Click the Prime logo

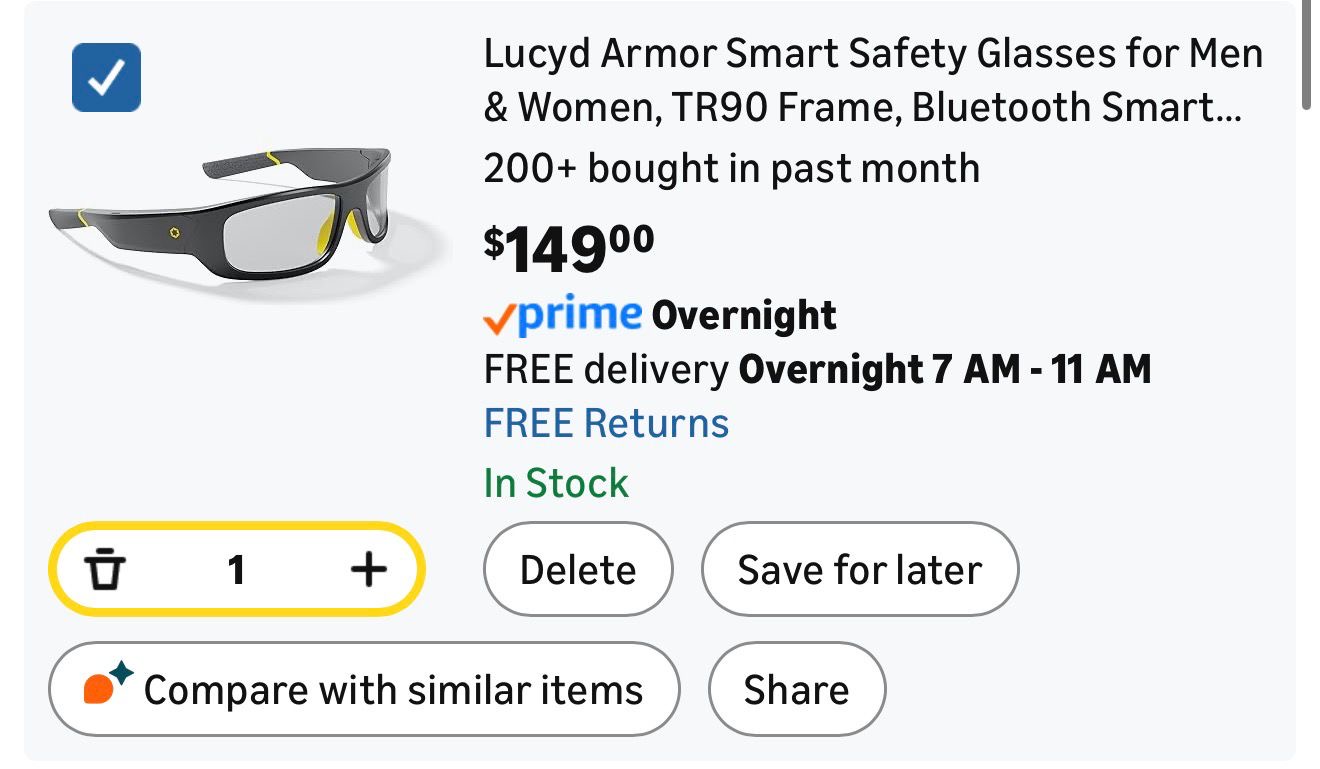pos(580,315)
